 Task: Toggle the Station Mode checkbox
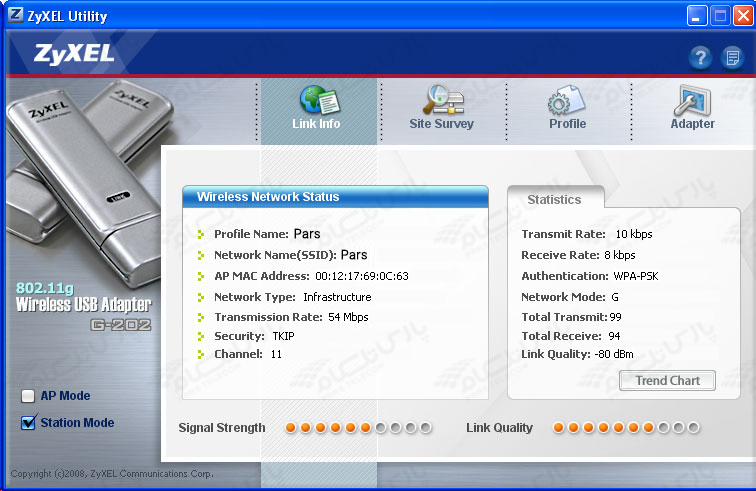click(28, 423)
